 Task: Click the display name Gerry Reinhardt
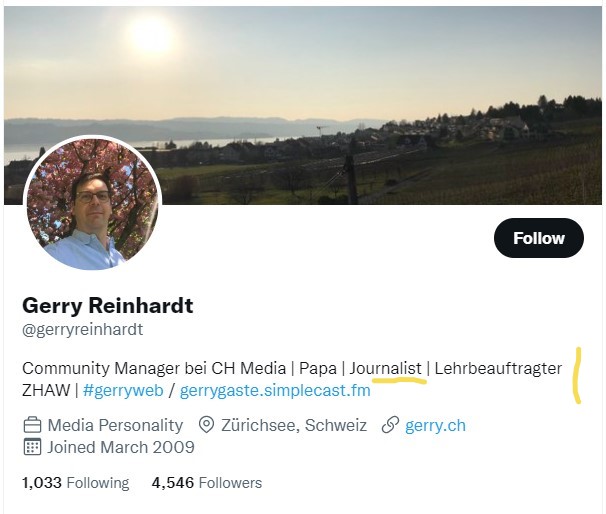[x=107, y=305]
